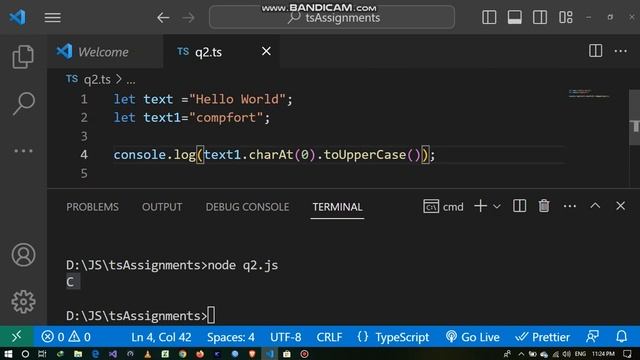640x360 pixels.
Task: Split the editor to the right
Action: click(596, 51)
